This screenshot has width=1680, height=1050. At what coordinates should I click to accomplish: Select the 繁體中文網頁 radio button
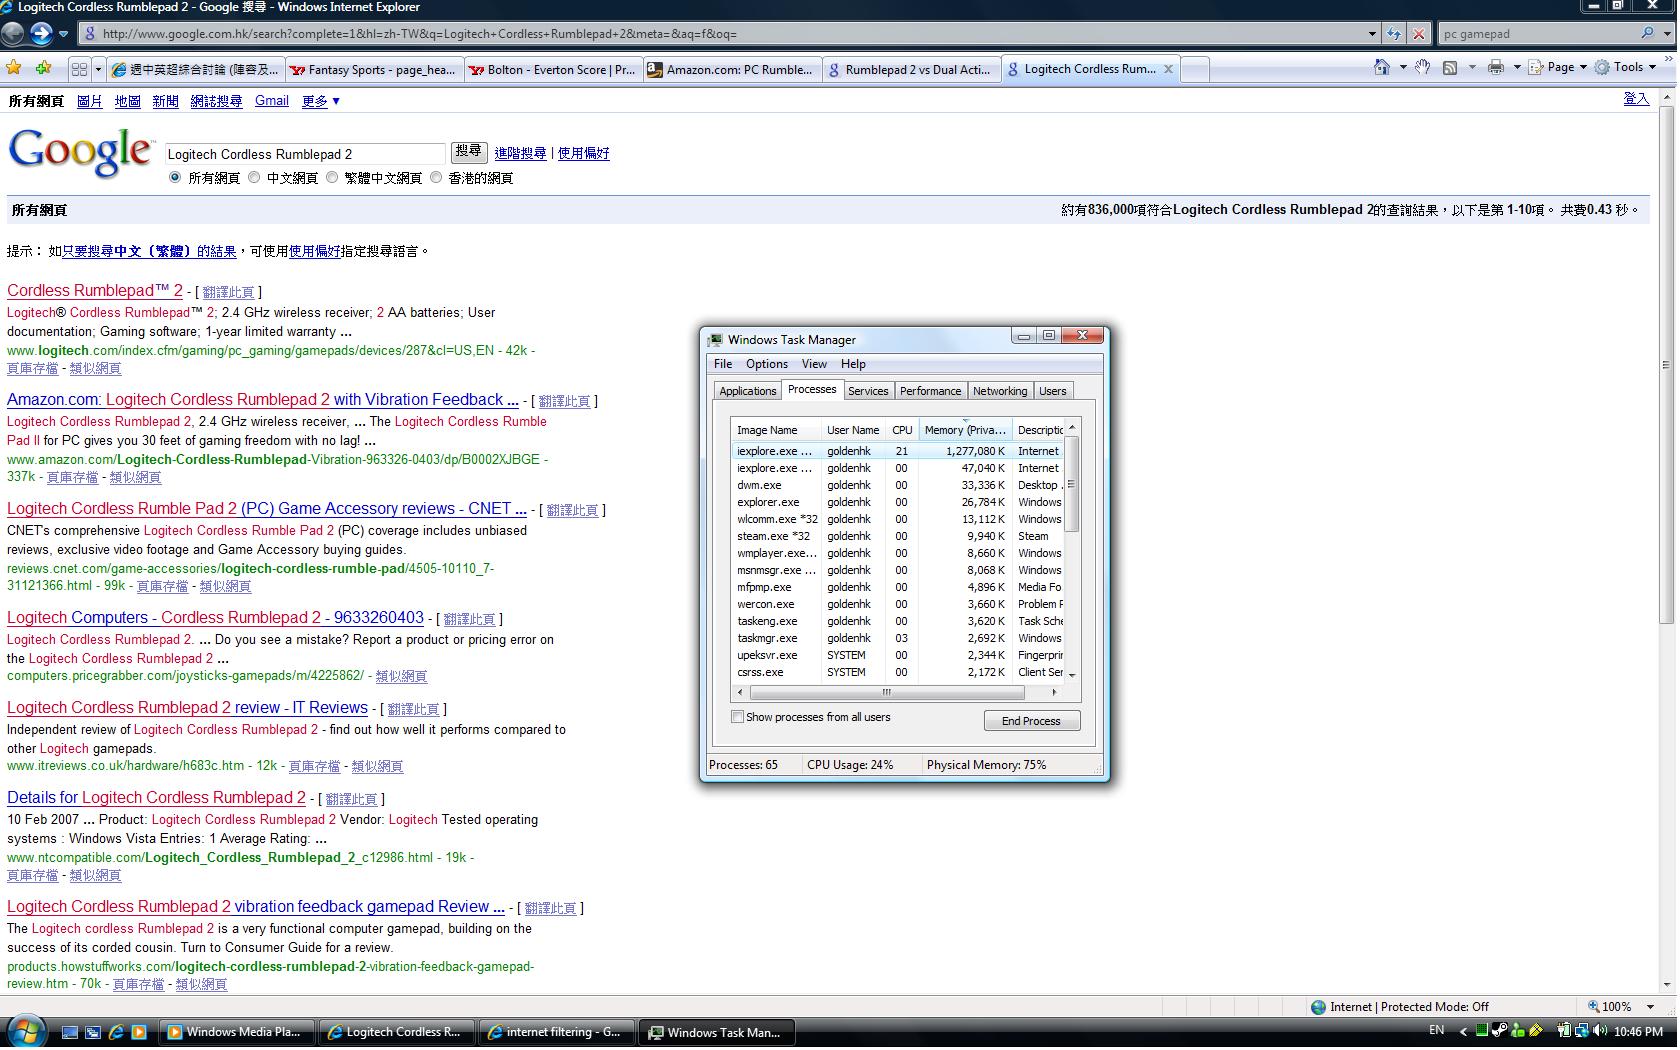[x=332, y=178]
